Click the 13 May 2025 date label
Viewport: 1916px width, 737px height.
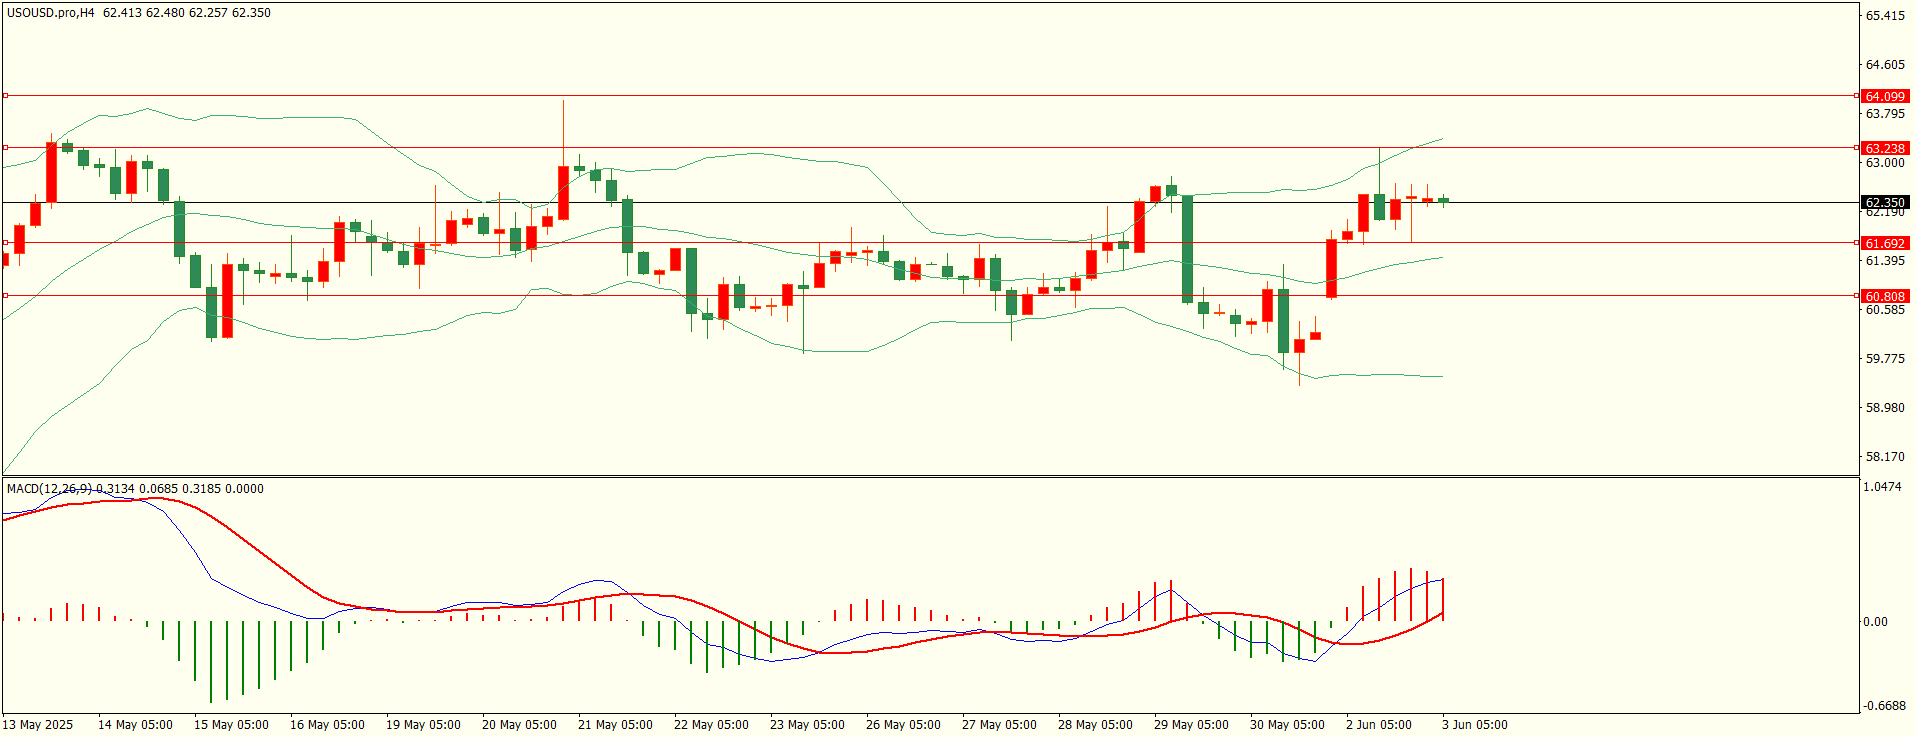click(38, 725)
